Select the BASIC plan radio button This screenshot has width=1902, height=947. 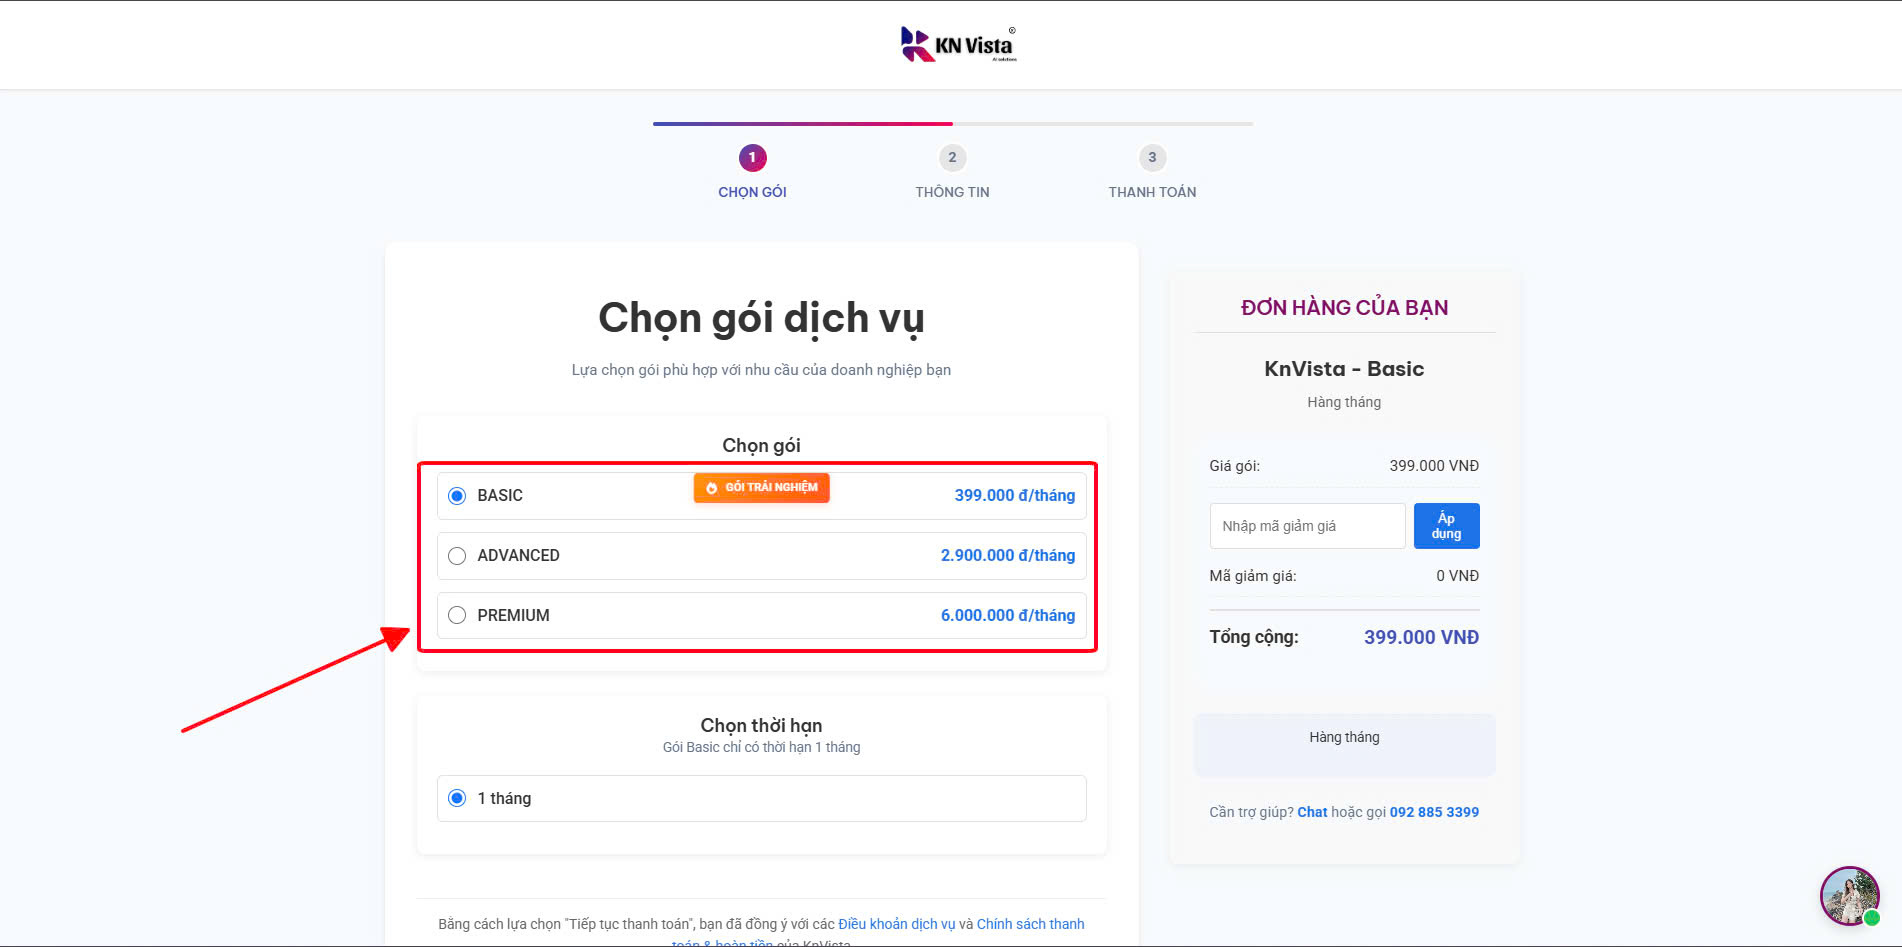(457, 495)
